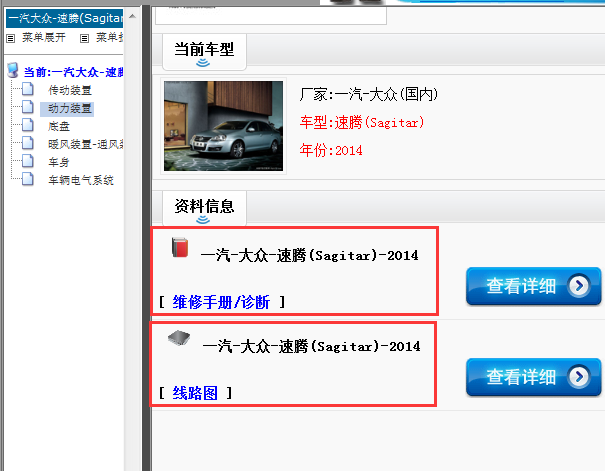Open the 当前车型 section tab
This screenshot has width=605, height=471.
pos(204,52)
